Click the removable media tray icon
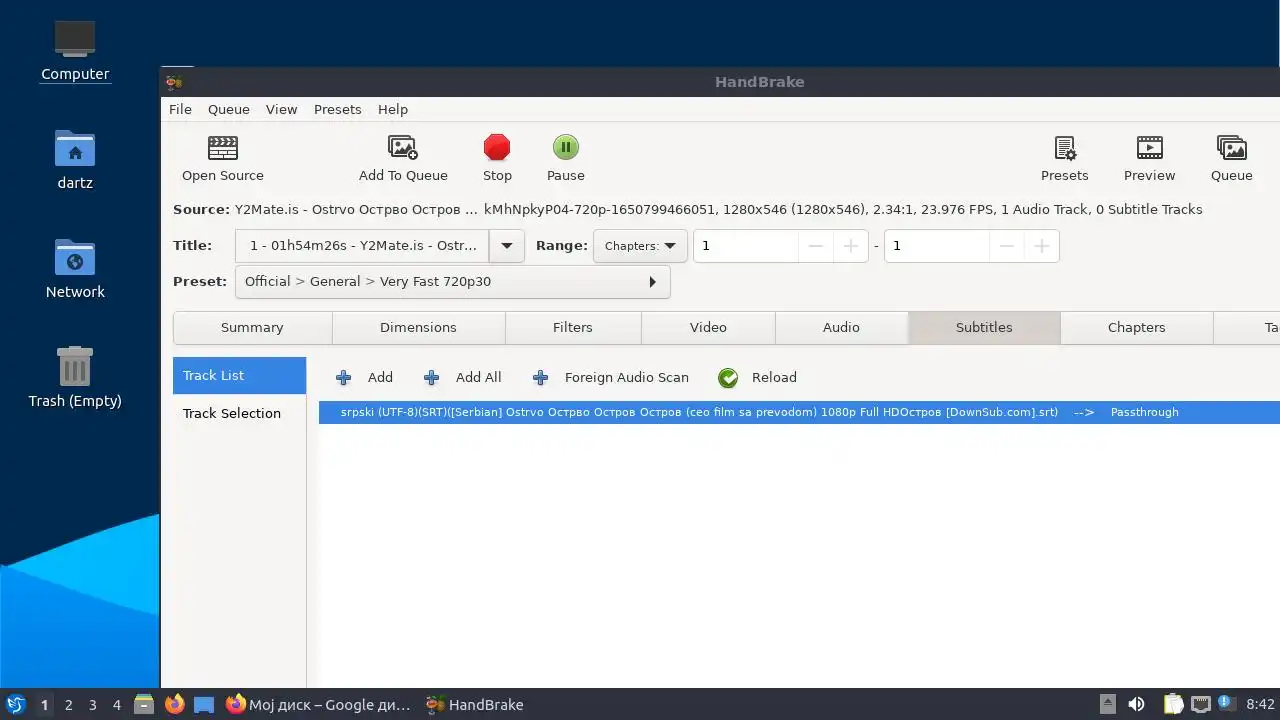This screenshot has width=1280, height=720. [1107, 704]
